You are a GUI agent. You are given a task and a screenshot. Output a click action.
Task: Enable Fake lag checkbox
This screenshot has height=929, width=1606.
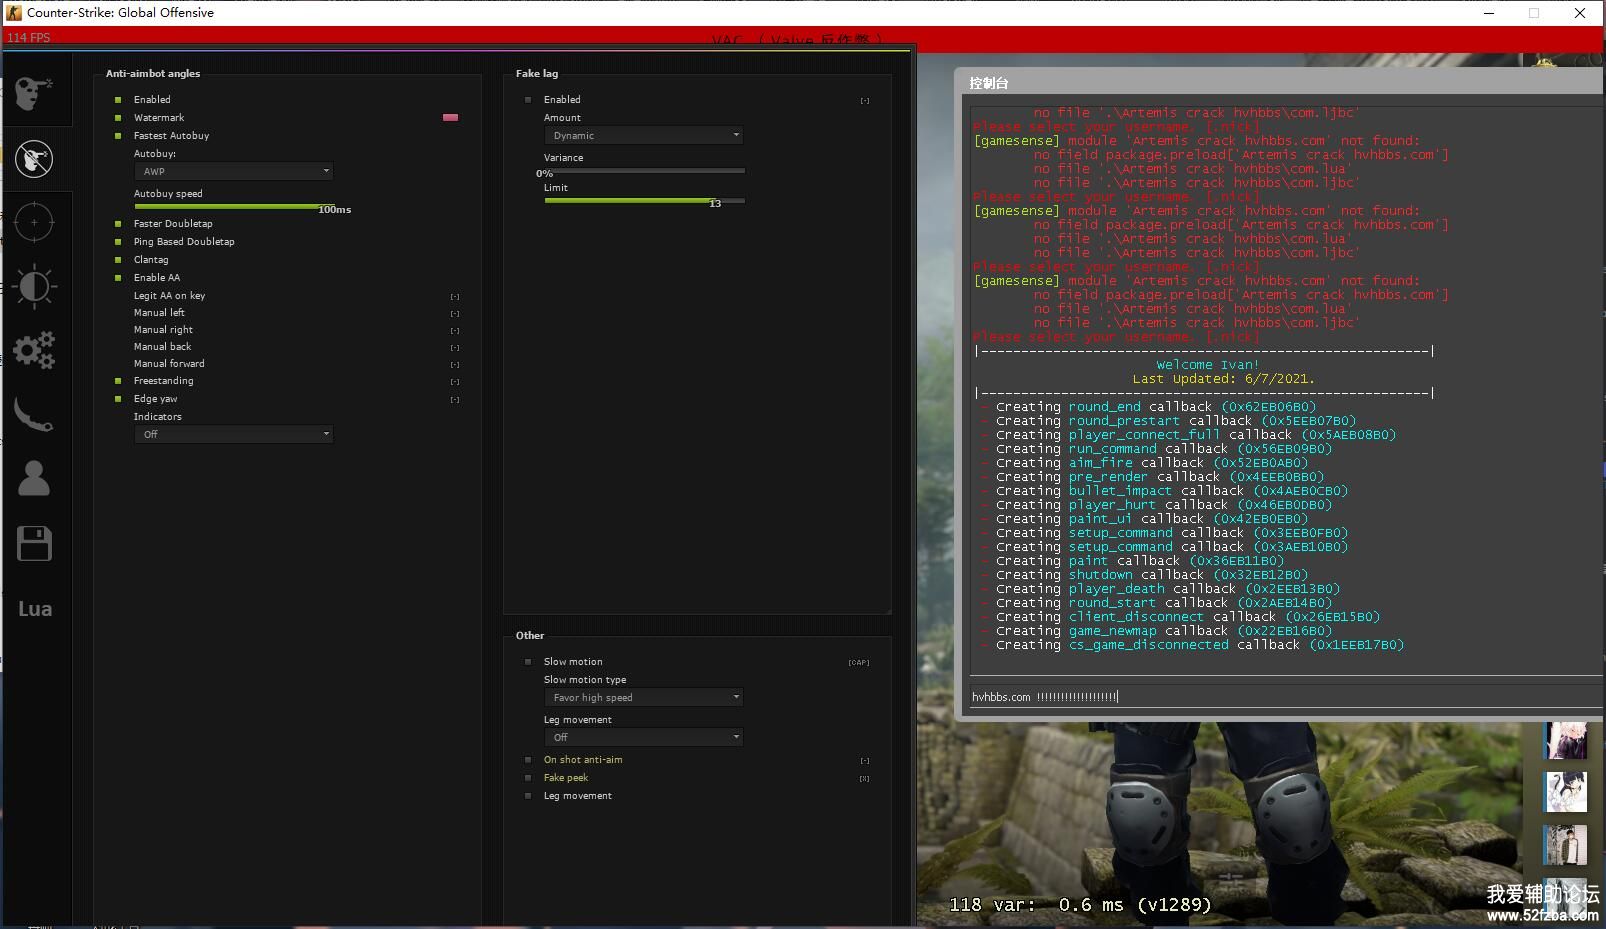528,100
